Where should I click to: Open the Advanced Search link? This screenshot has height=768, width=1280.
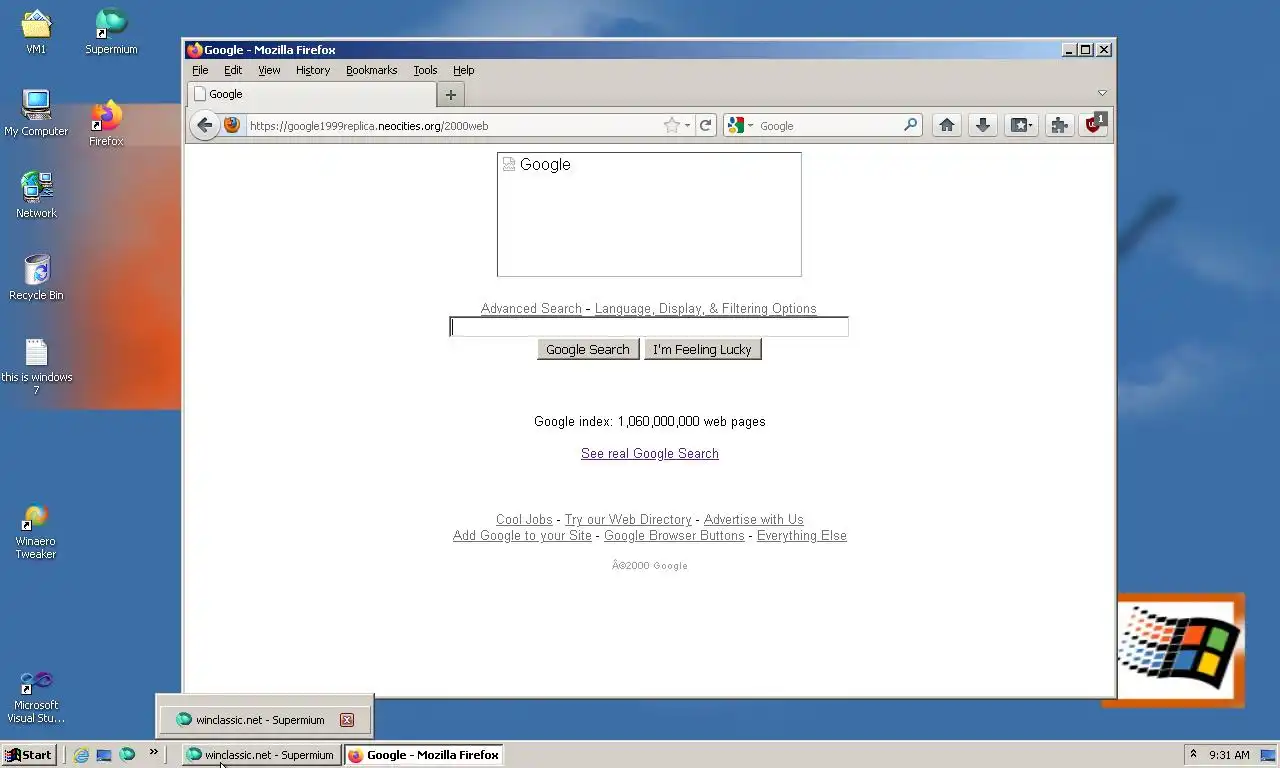click(531, 309)
